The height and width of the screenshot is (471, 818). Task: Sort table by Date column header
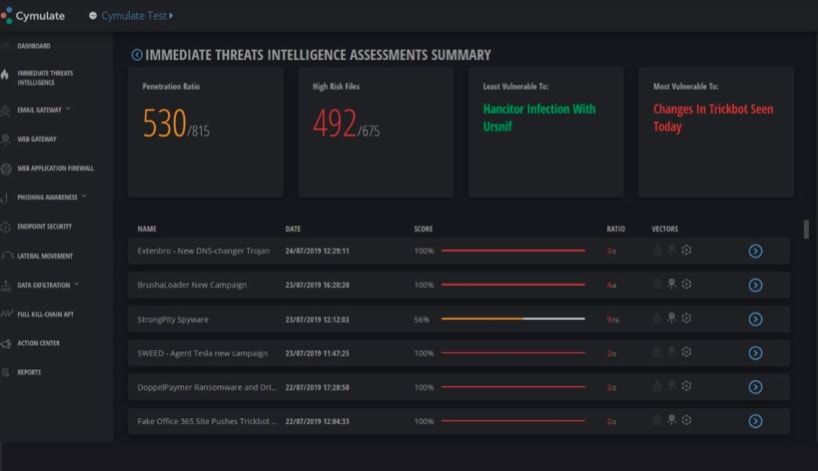tap(293, 229)
